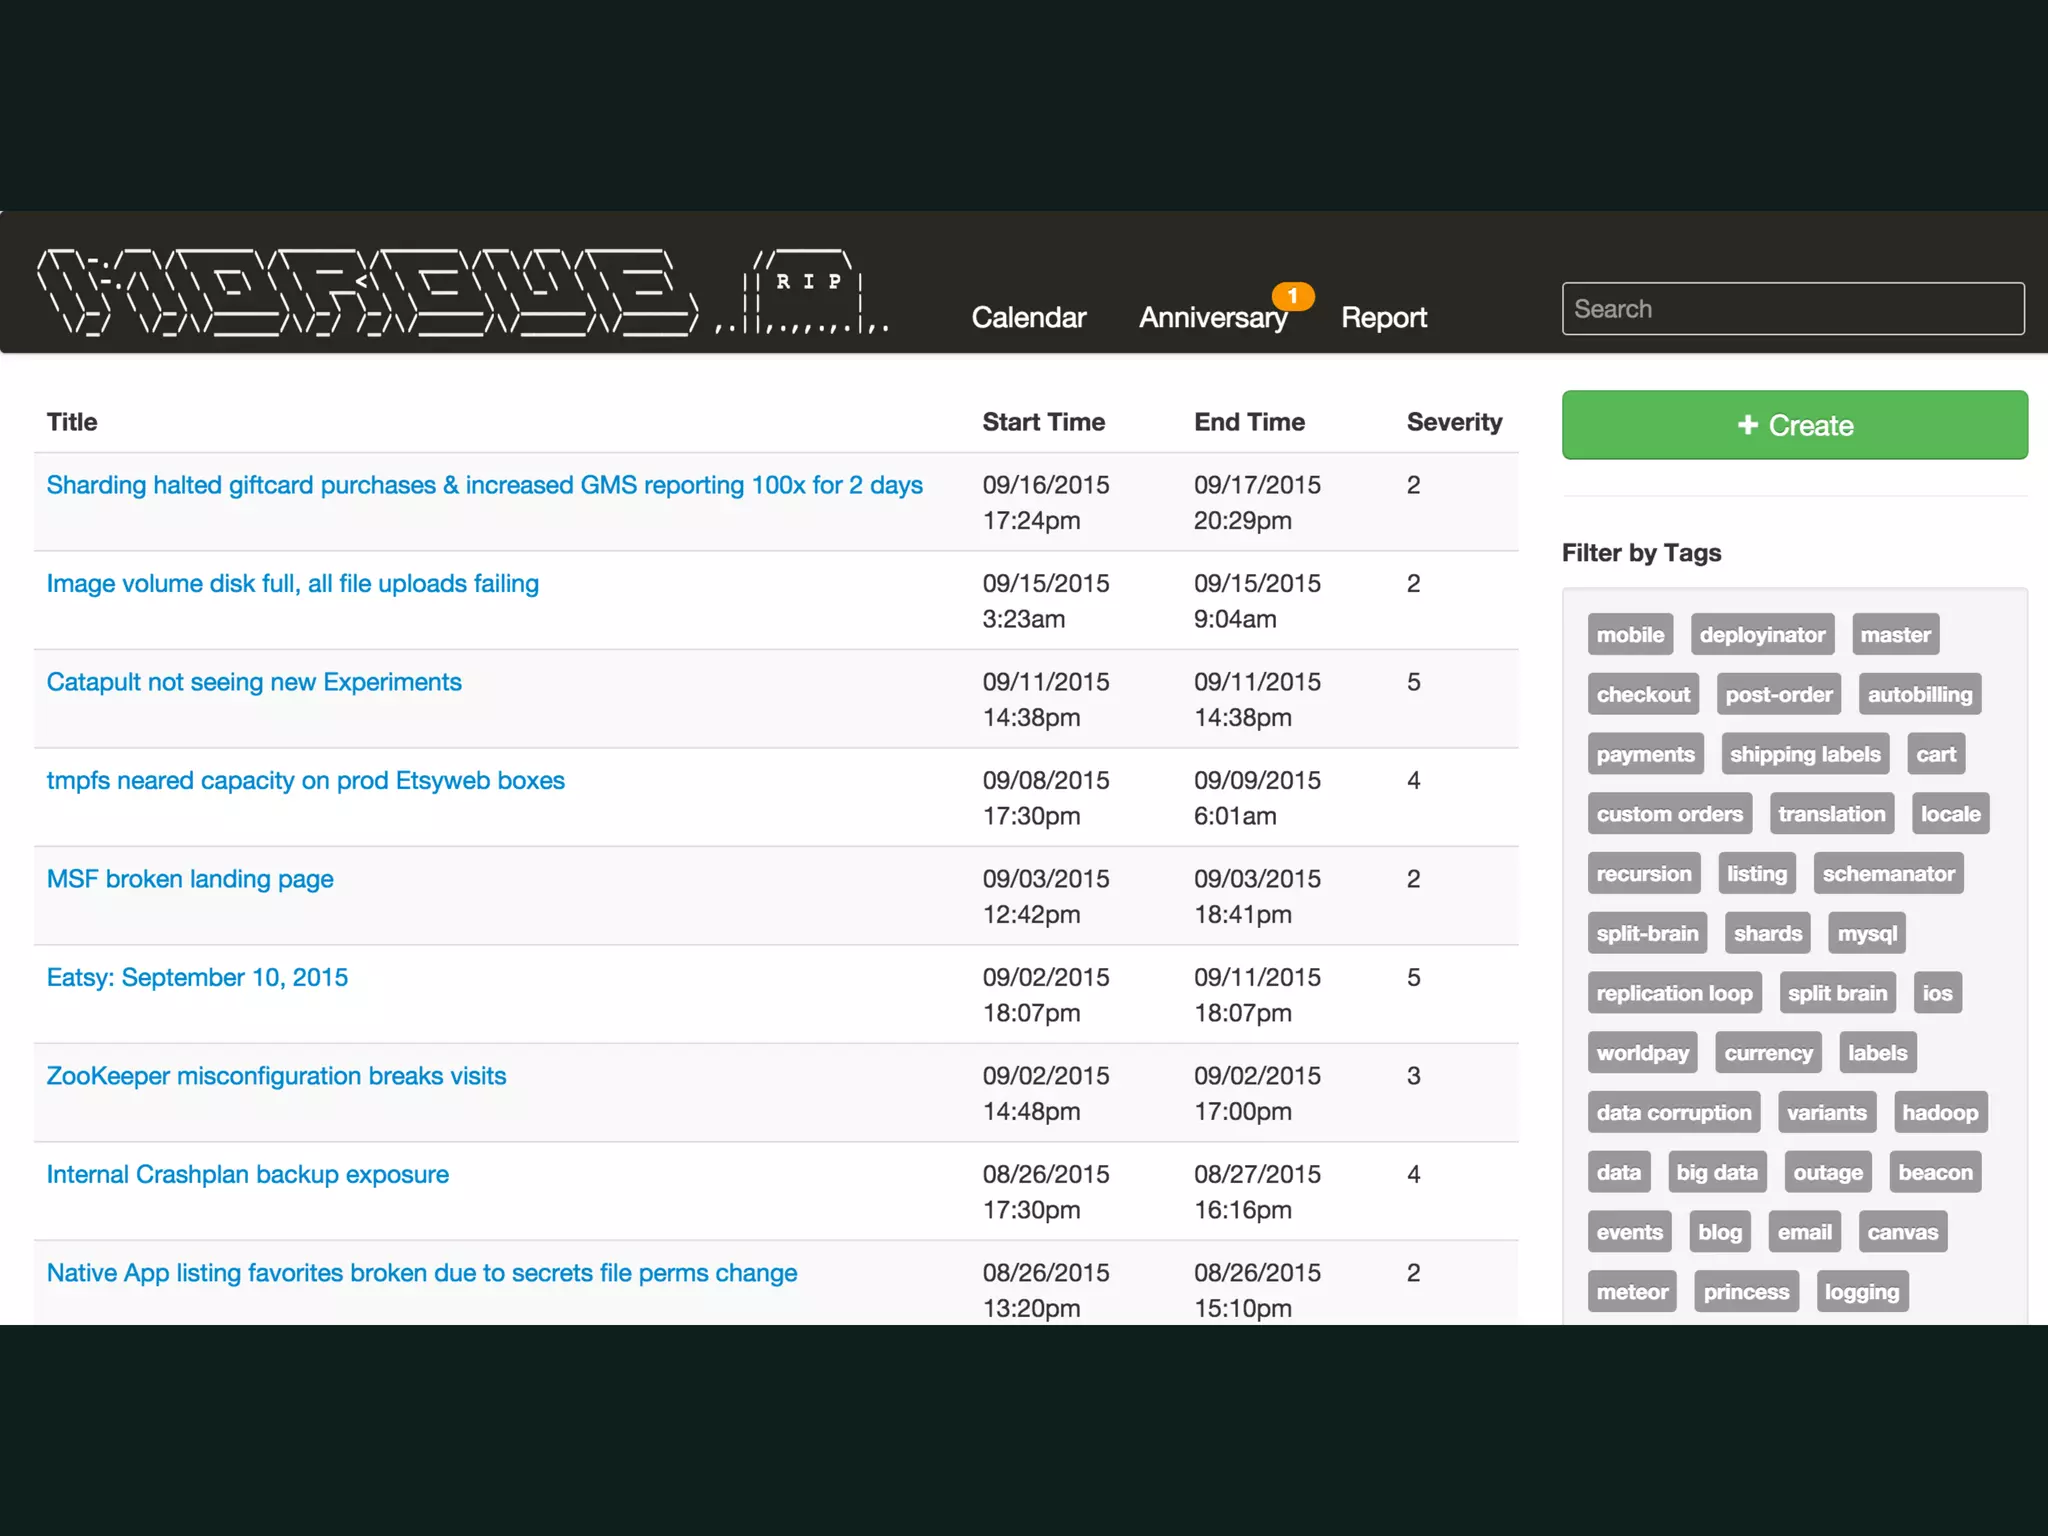Filter by the mysql tag

tap(1866, 934)
